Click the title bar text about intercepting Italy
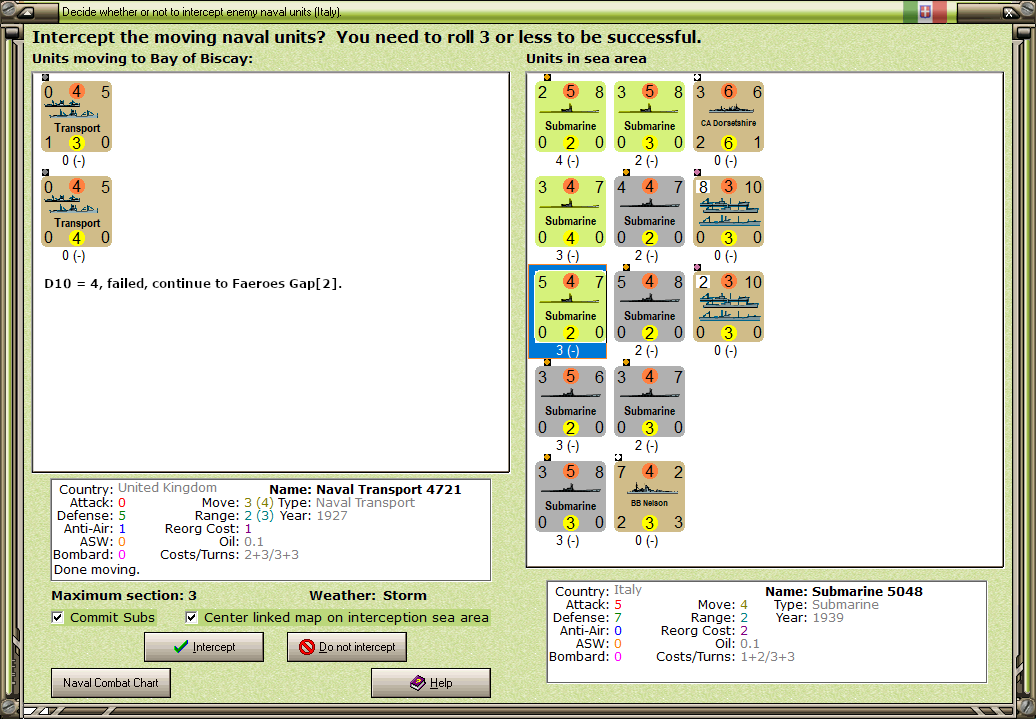This screenshot has height=719, width=1036. [202, 12]
